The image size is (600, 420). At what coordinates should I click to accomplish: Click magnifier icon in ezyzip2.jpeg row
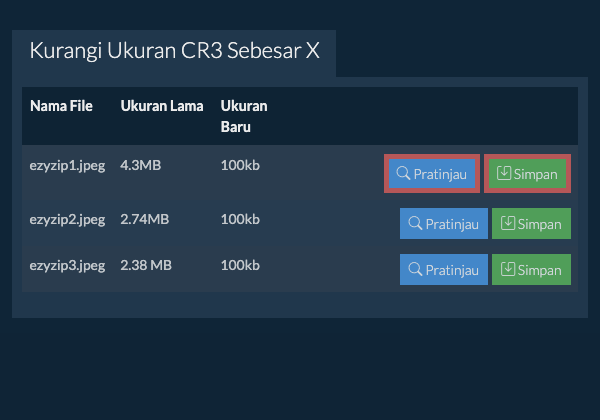click(416, 224)
